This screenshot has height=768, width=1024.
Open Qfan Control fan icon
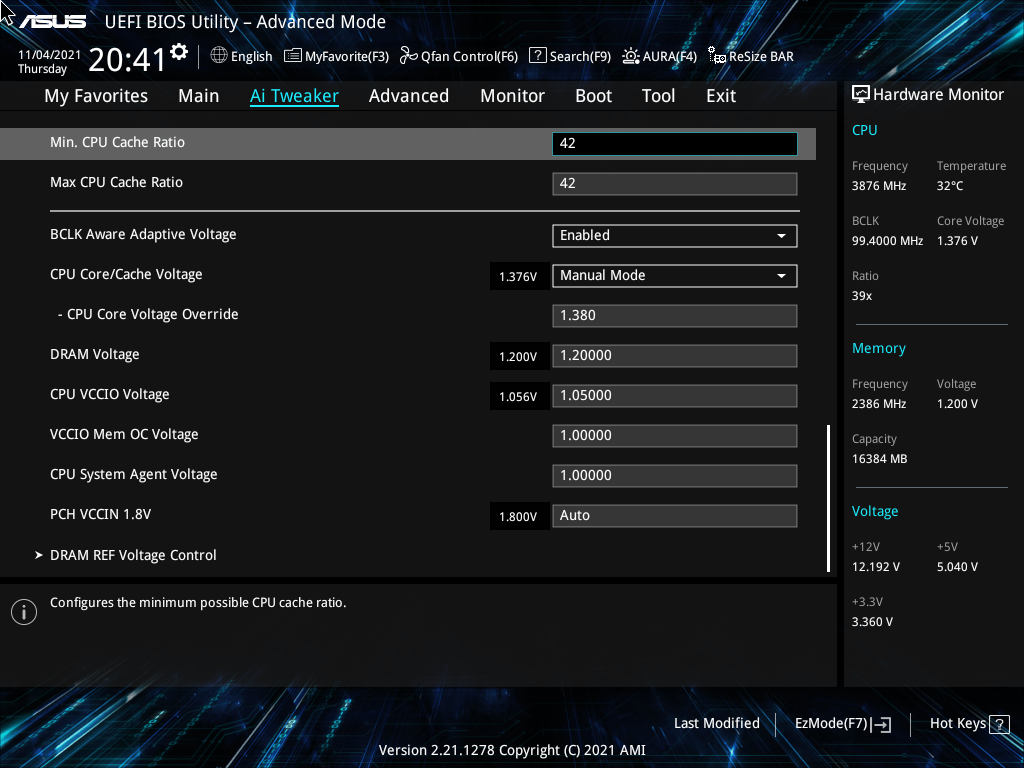409,56
